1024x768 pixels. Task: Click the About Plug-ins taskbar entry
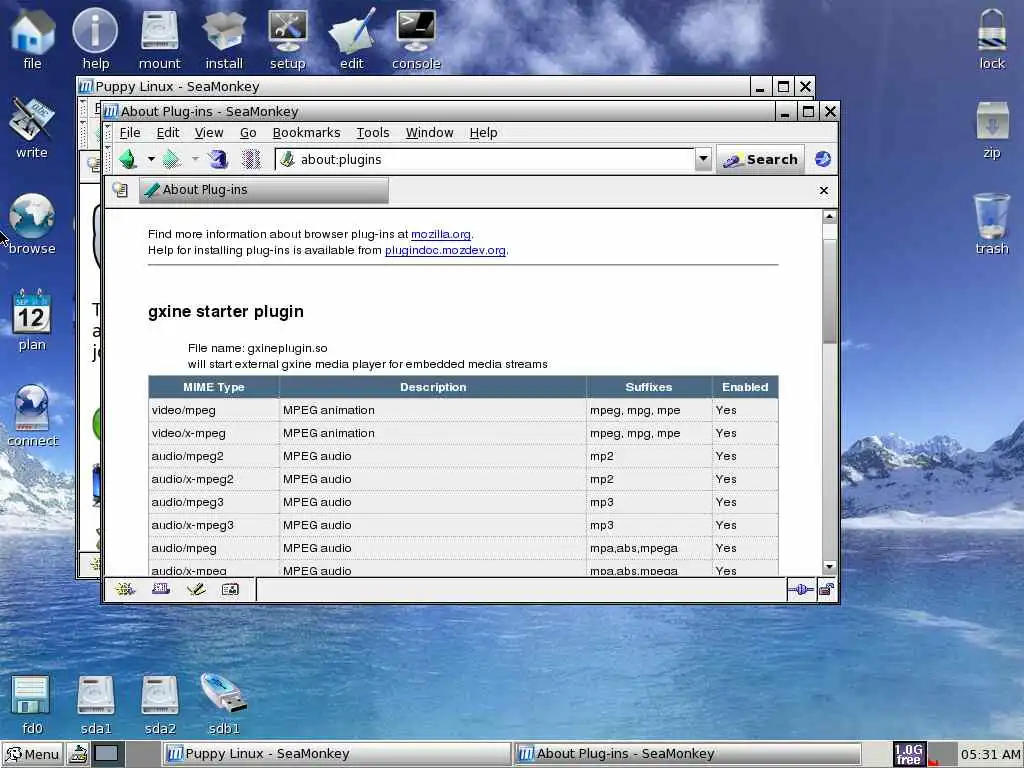pos(687,754)
